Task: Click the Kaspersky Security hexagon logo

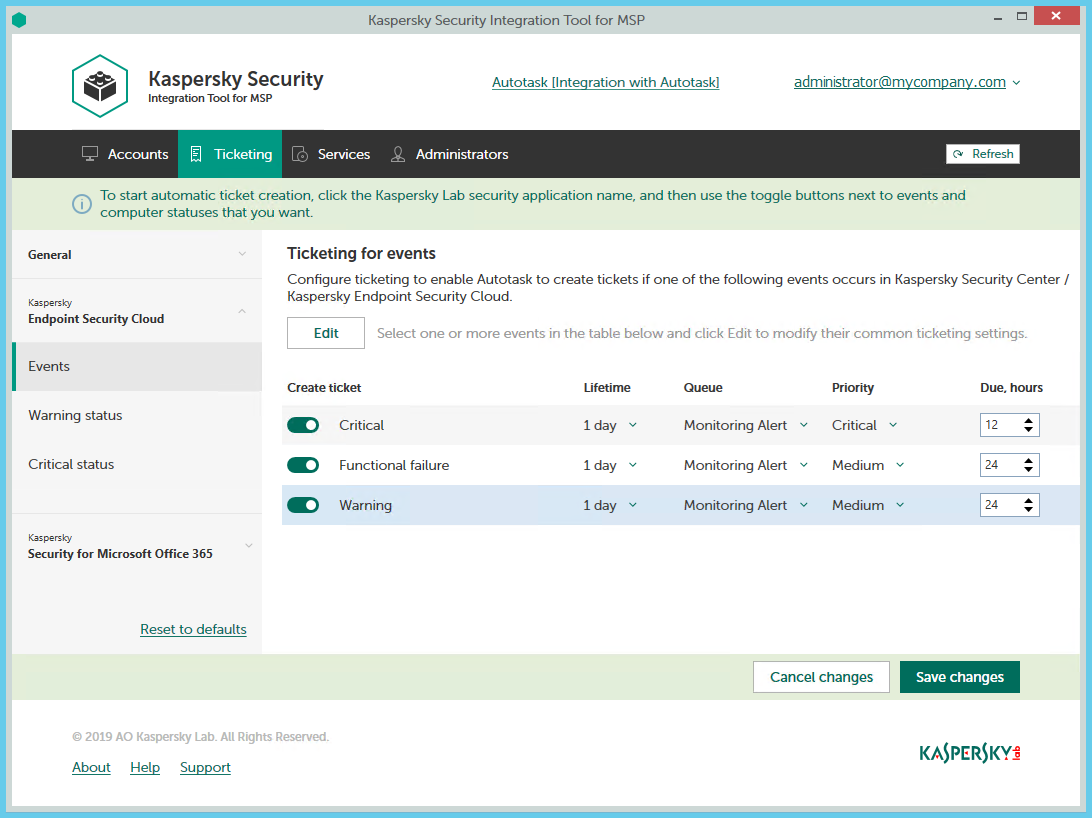Action: [x=100, y=86]
